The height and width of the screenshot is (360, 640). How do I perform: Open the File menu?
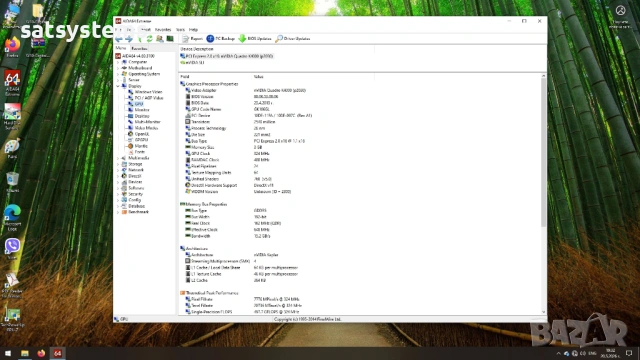coord(118,30)
